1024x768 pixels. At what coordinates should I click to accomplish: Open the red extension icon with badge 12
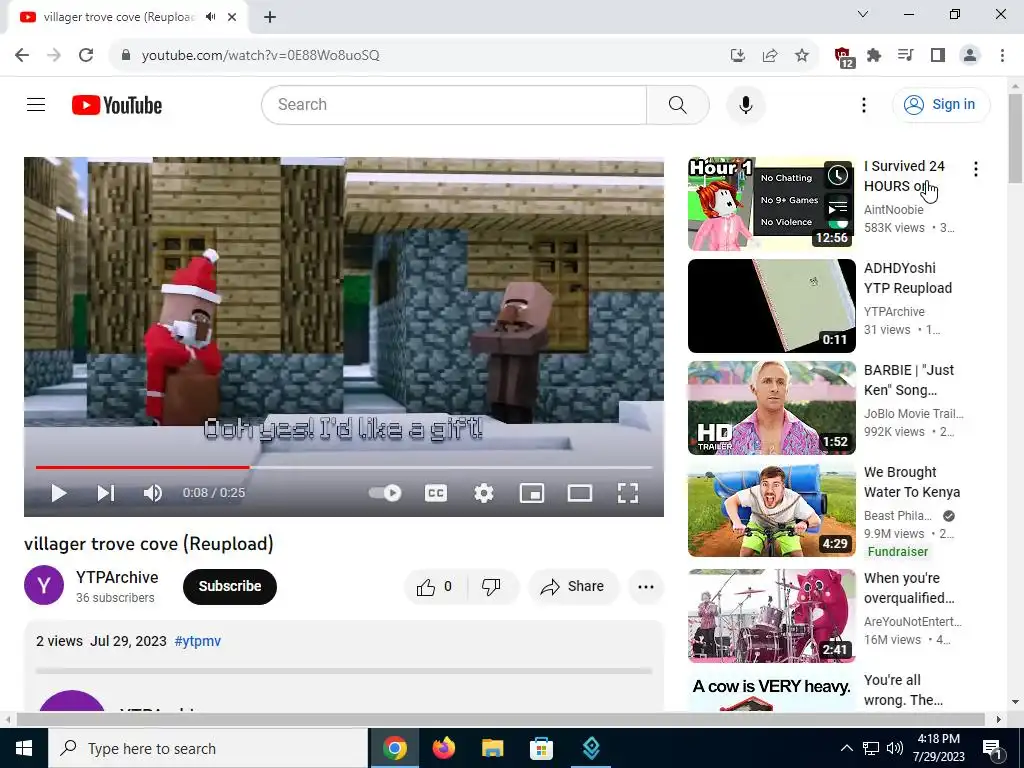pyautogui.click(x=844, y=56)
